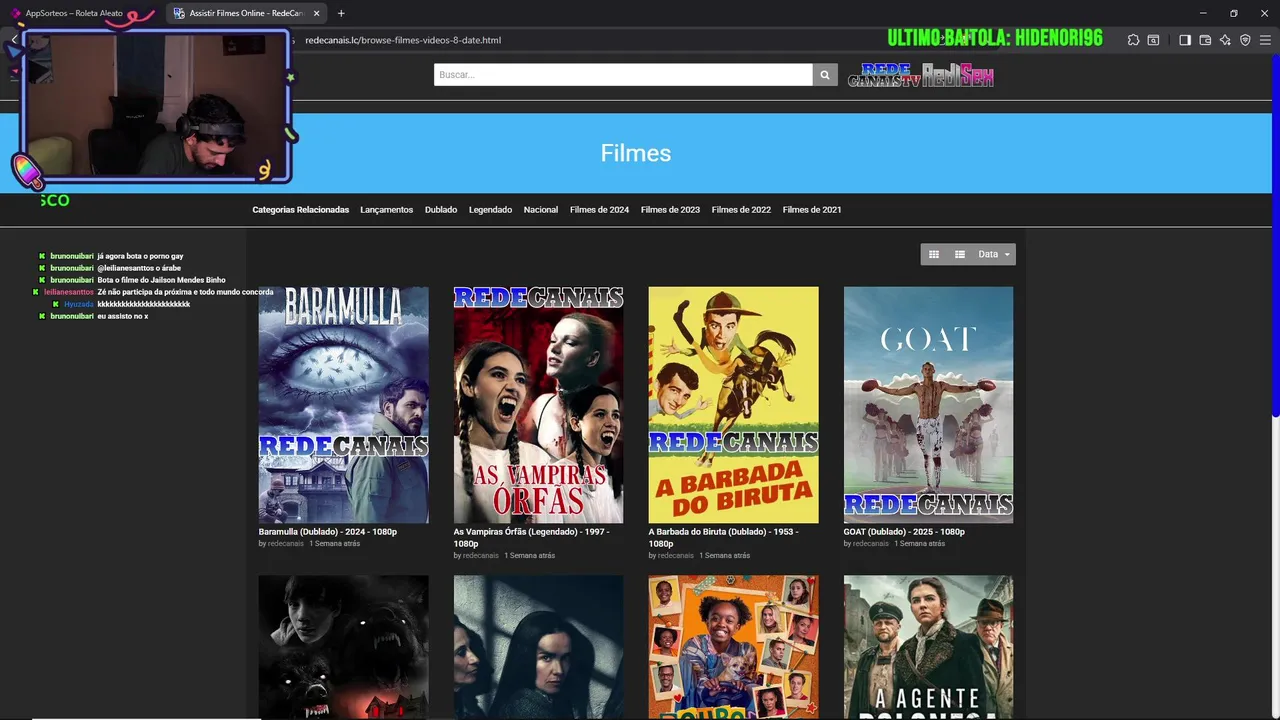Viewport: 1280px width, 720px height.
Task: Open the browser hamburger menu
Action: click(1265, 40)
